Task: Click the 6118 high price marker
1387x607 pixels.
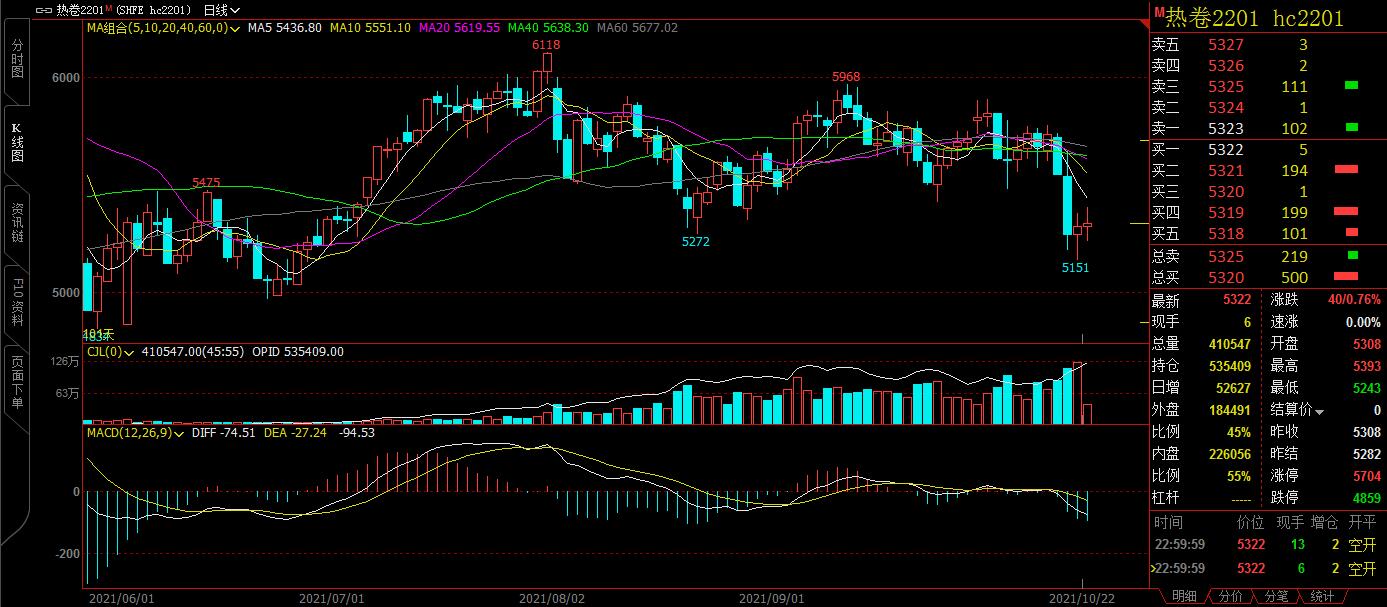Action: click(546, 46)
